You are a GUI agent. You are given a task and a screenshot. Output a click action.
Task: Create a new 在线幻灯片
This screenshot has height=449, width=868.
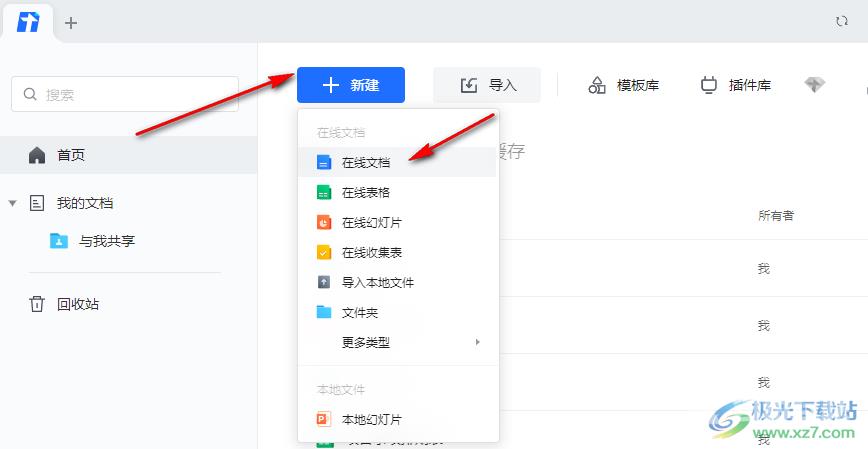(x=397, y=222)
